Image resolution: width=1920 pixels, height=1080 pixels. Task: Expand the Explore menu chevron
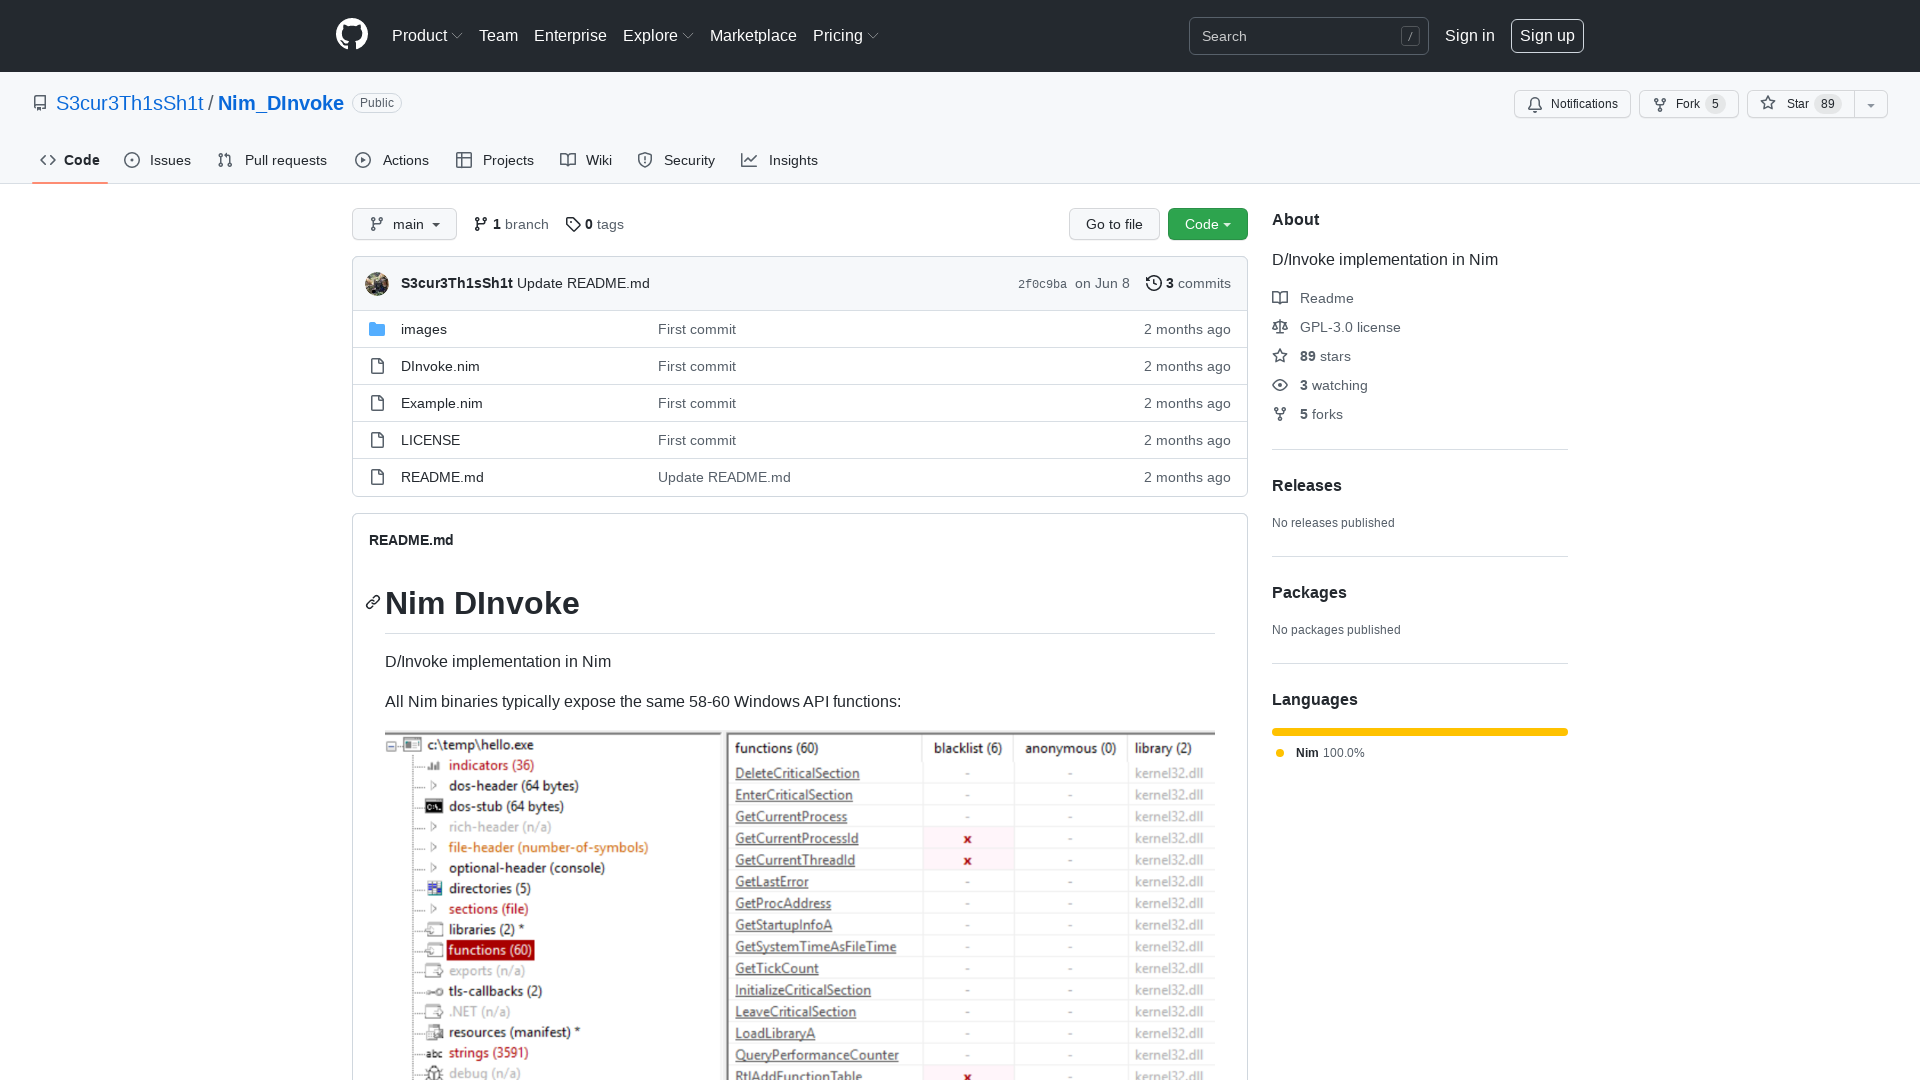point(688,35)
